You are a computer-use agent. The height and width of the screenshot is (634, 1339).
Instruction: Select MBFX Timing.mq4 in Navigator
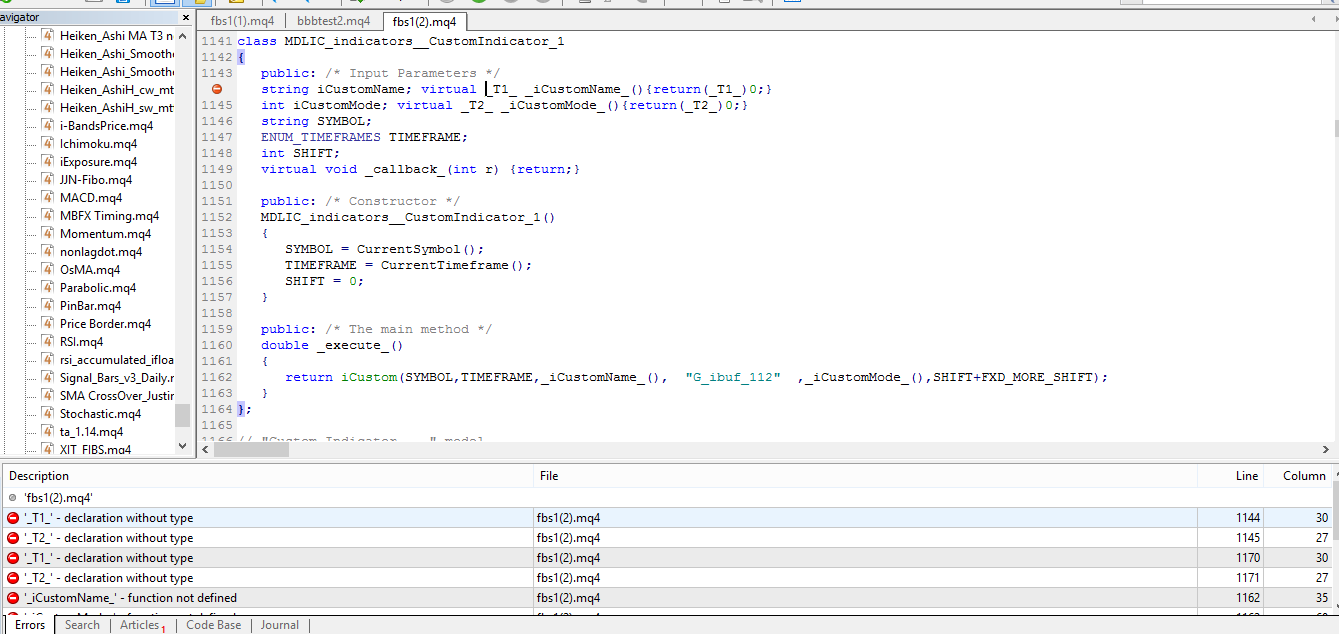109,216
